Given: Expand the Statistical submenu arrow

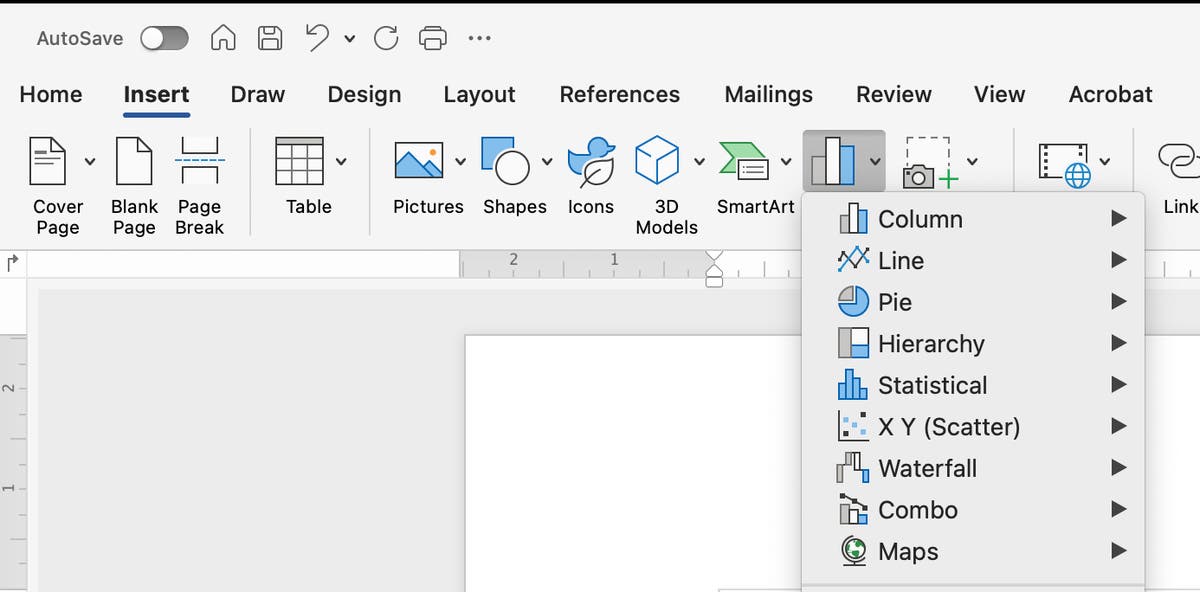Looking at the screenshot, I should [x=1119, y=385].
